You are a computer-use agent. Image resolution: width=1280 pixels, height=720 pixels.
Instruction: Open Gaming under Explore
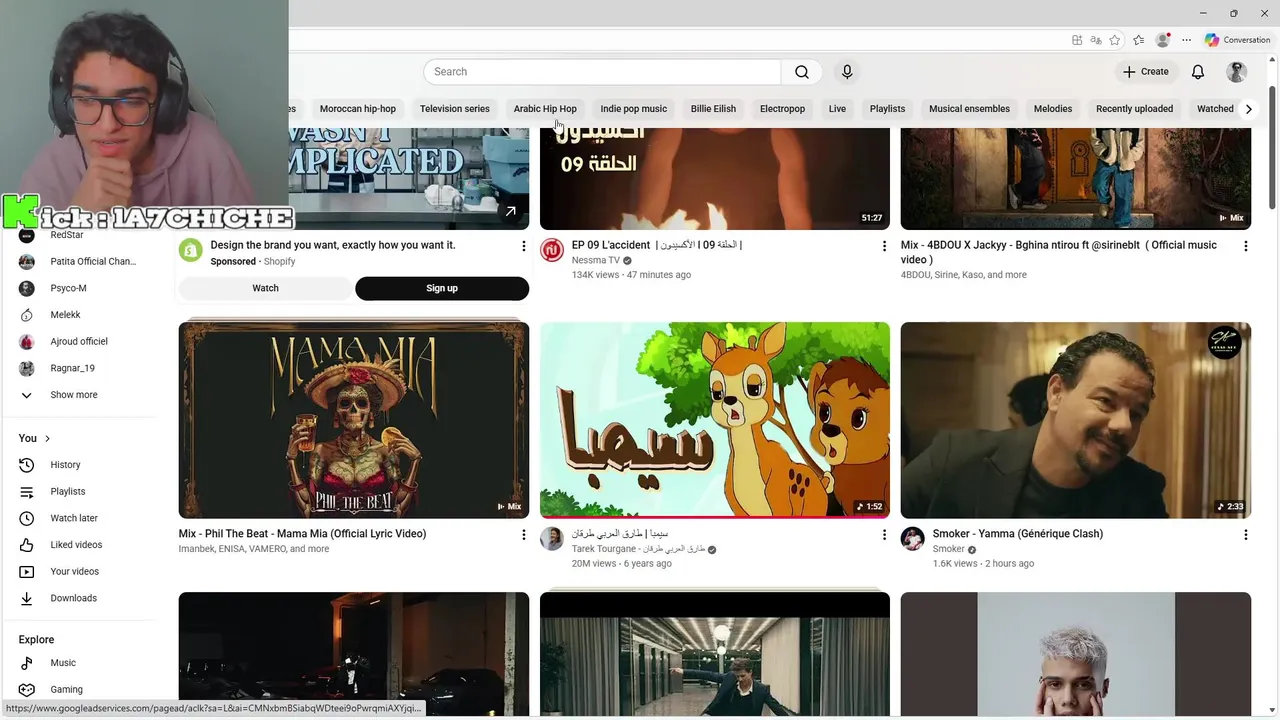pyautogui.click(x=67, y=690)
